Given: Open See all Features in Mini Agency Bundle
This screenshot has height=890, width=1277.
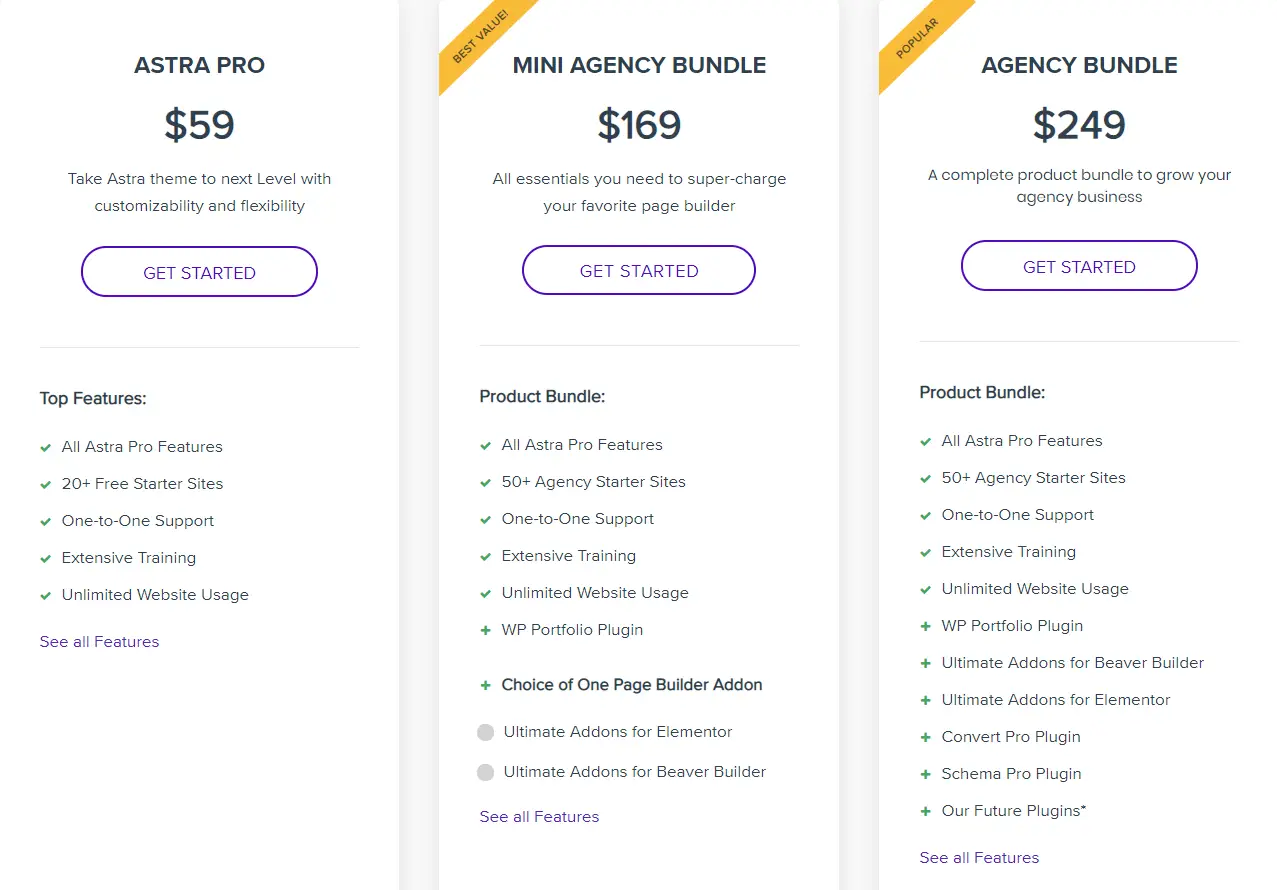Looking at the screenshot, I should pos(539,817).
